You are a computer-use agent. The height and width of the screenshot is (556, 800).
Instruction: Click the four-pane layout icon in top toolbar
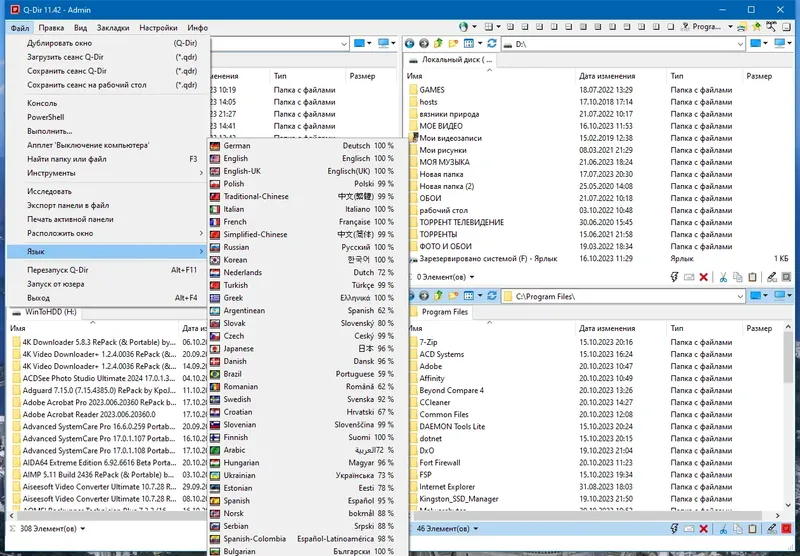coord(489,27)
